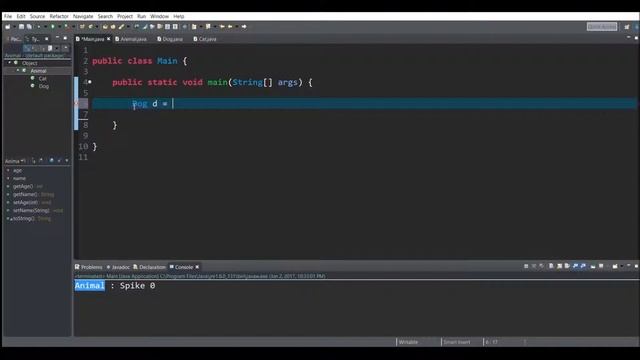This screenshot has height=360, width=640.
Task: Select the name field in members list
Action: point(19,178)
